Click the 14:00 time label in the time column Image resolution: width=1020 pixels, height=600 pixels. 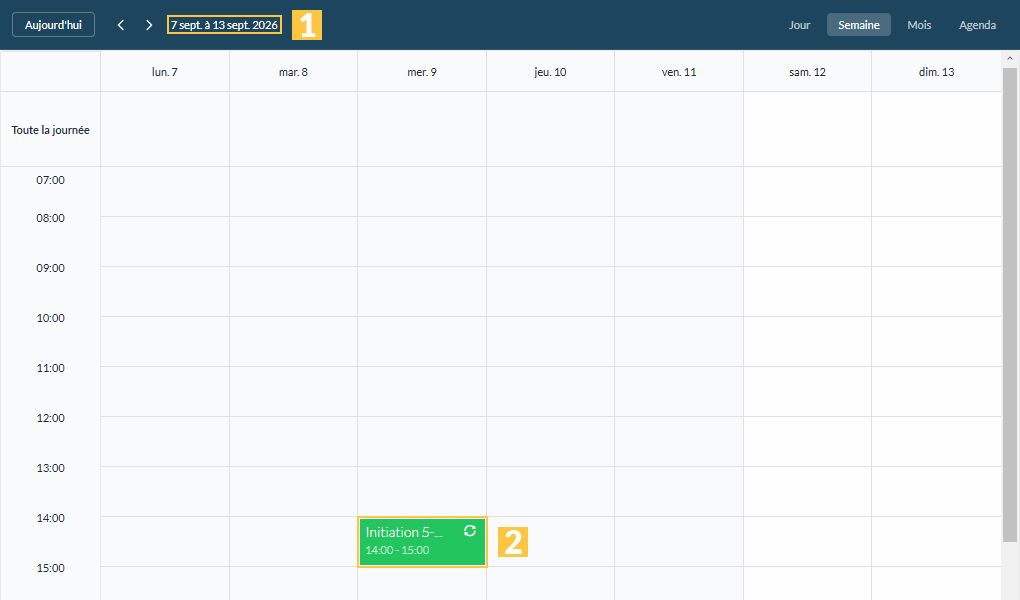(51, 518)
